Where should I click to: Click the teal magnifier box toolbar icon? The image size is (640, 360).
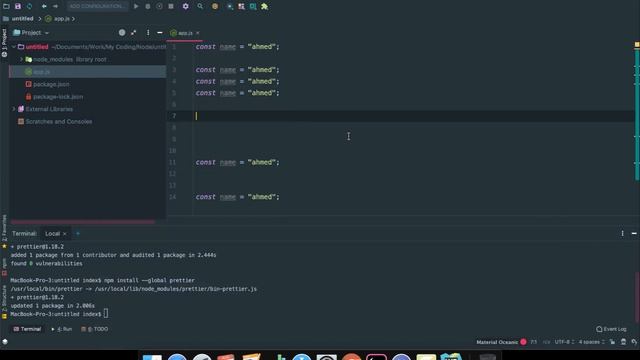pos(253,6)
